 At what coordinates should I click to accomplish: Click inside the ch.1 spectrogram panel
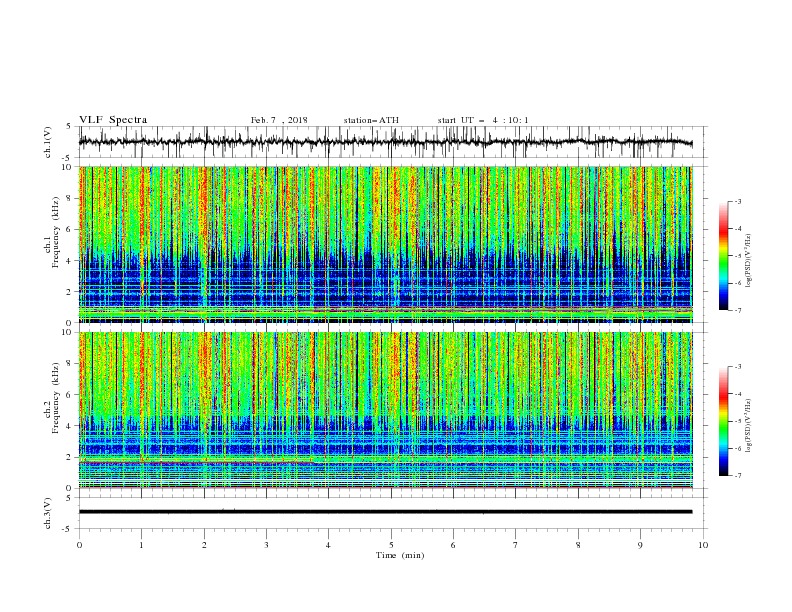coord(385,244)
